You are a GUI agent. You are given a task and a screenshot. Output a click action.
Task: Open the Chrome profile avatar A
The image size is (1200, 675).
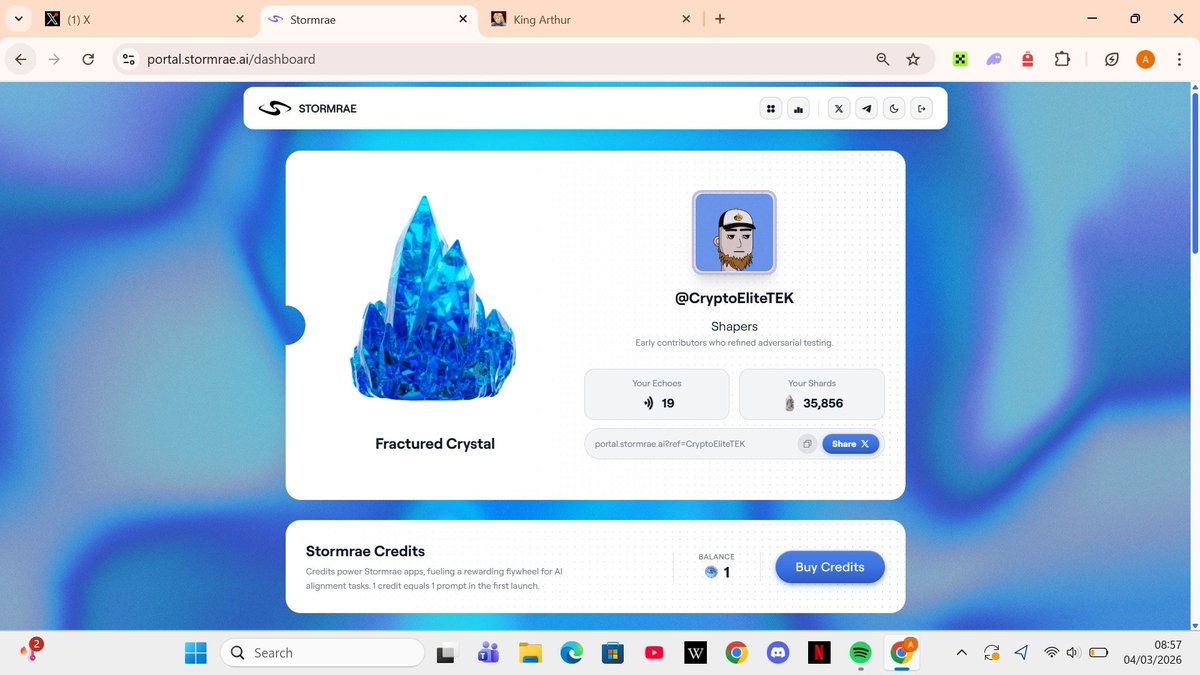[1146, 59]
